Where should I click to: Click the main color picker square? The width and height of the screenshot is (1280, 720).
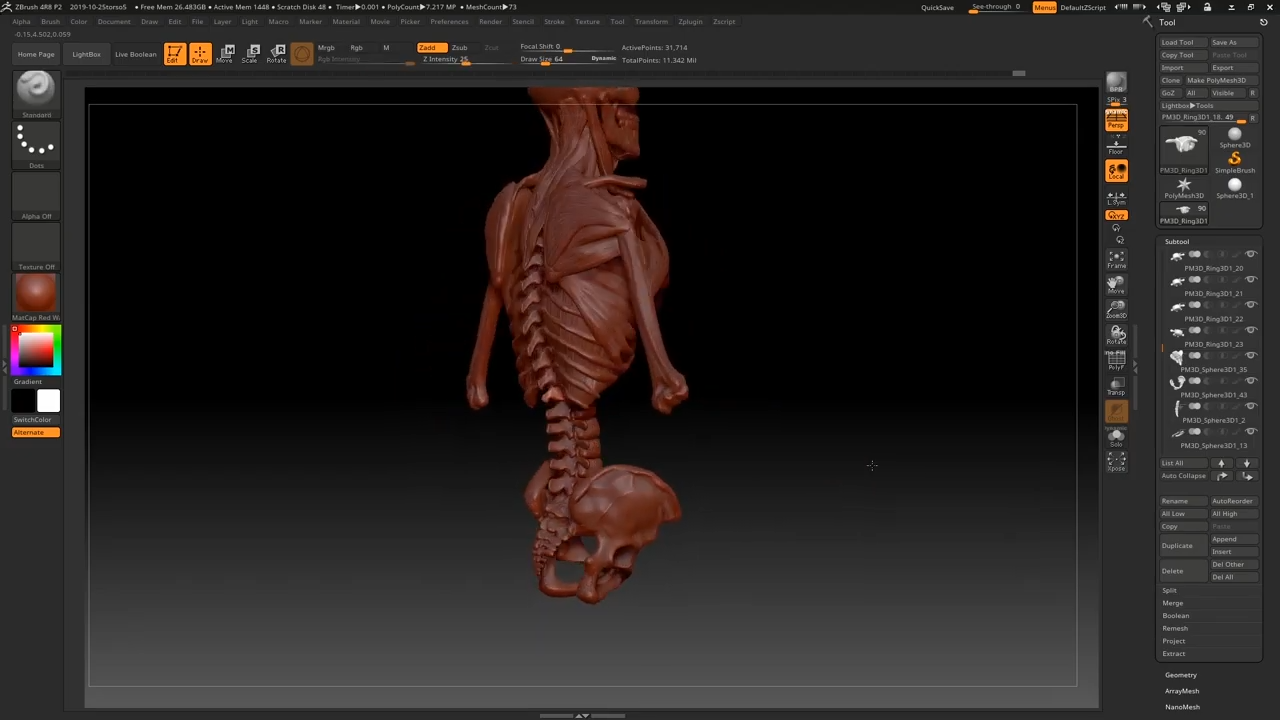(36, 350)
